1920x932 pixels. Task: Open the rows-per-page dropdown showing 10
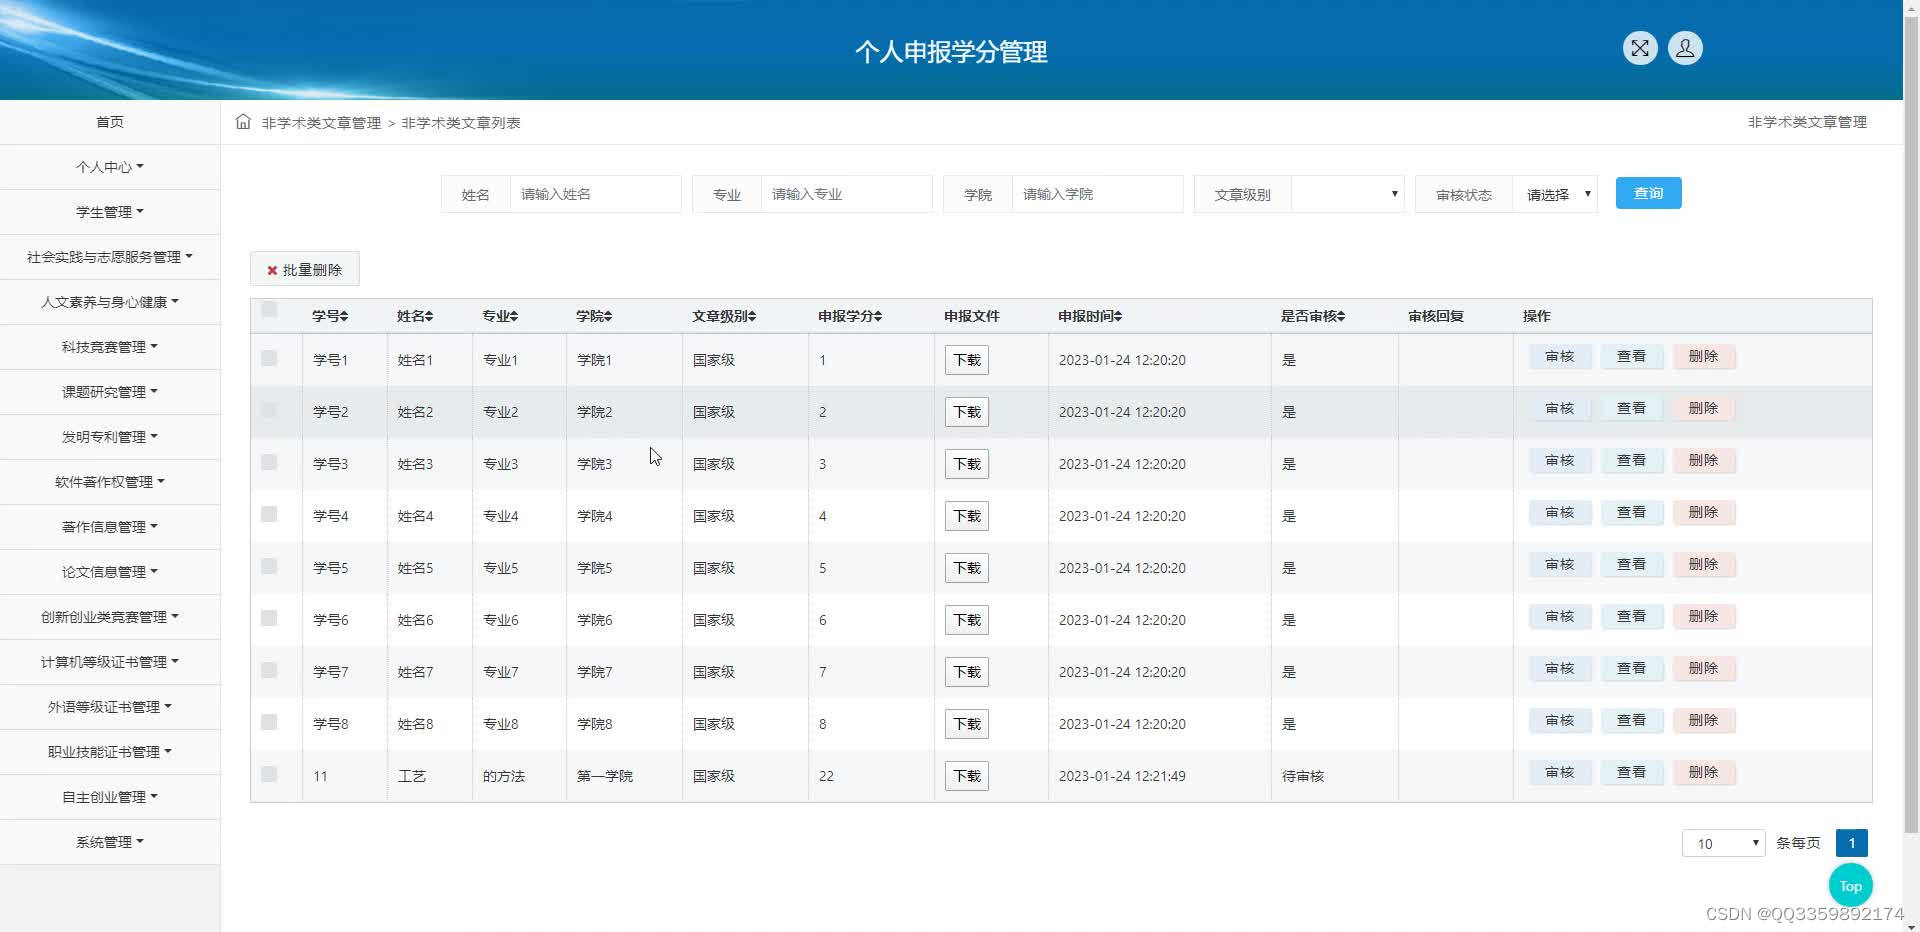click(x=1724, y=843)
